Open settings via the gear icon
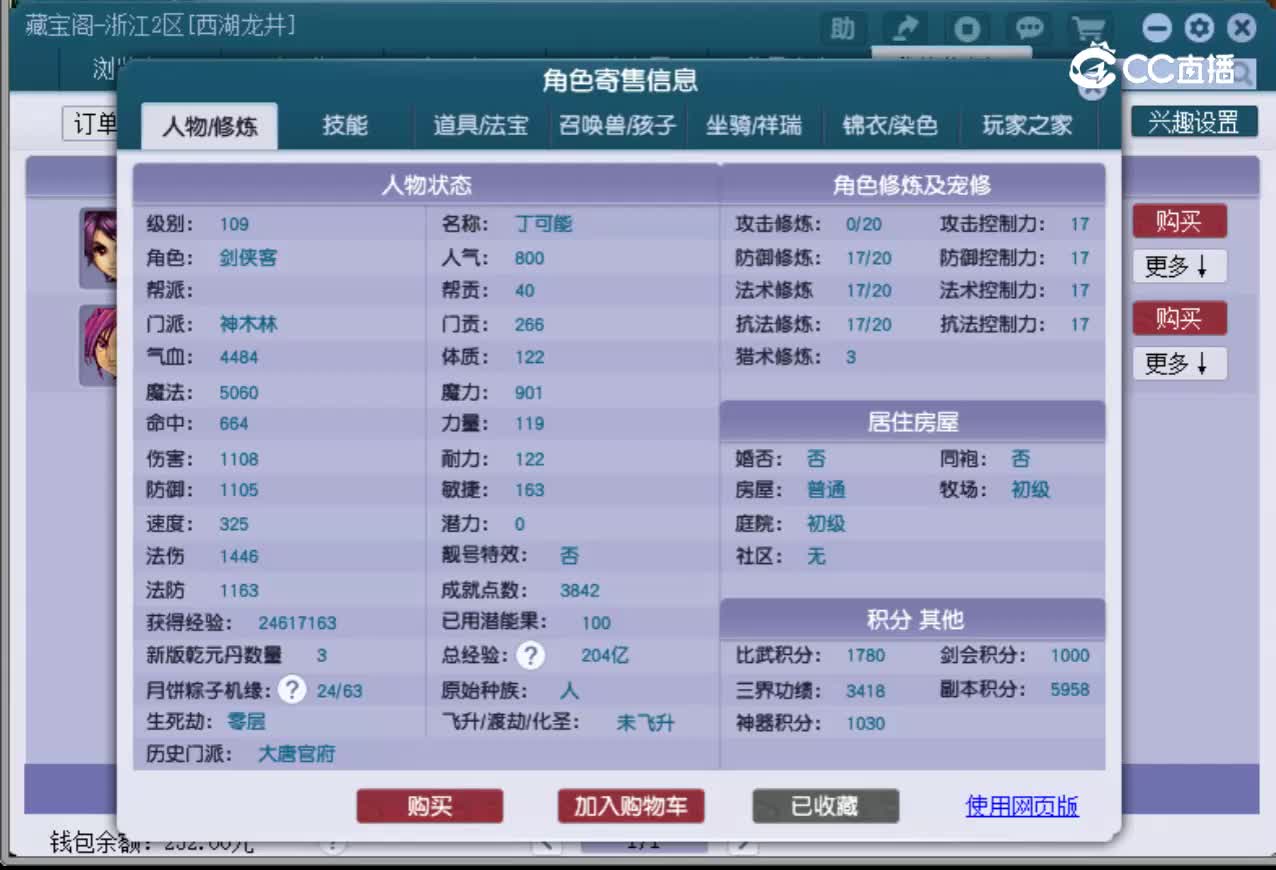 1198,28
